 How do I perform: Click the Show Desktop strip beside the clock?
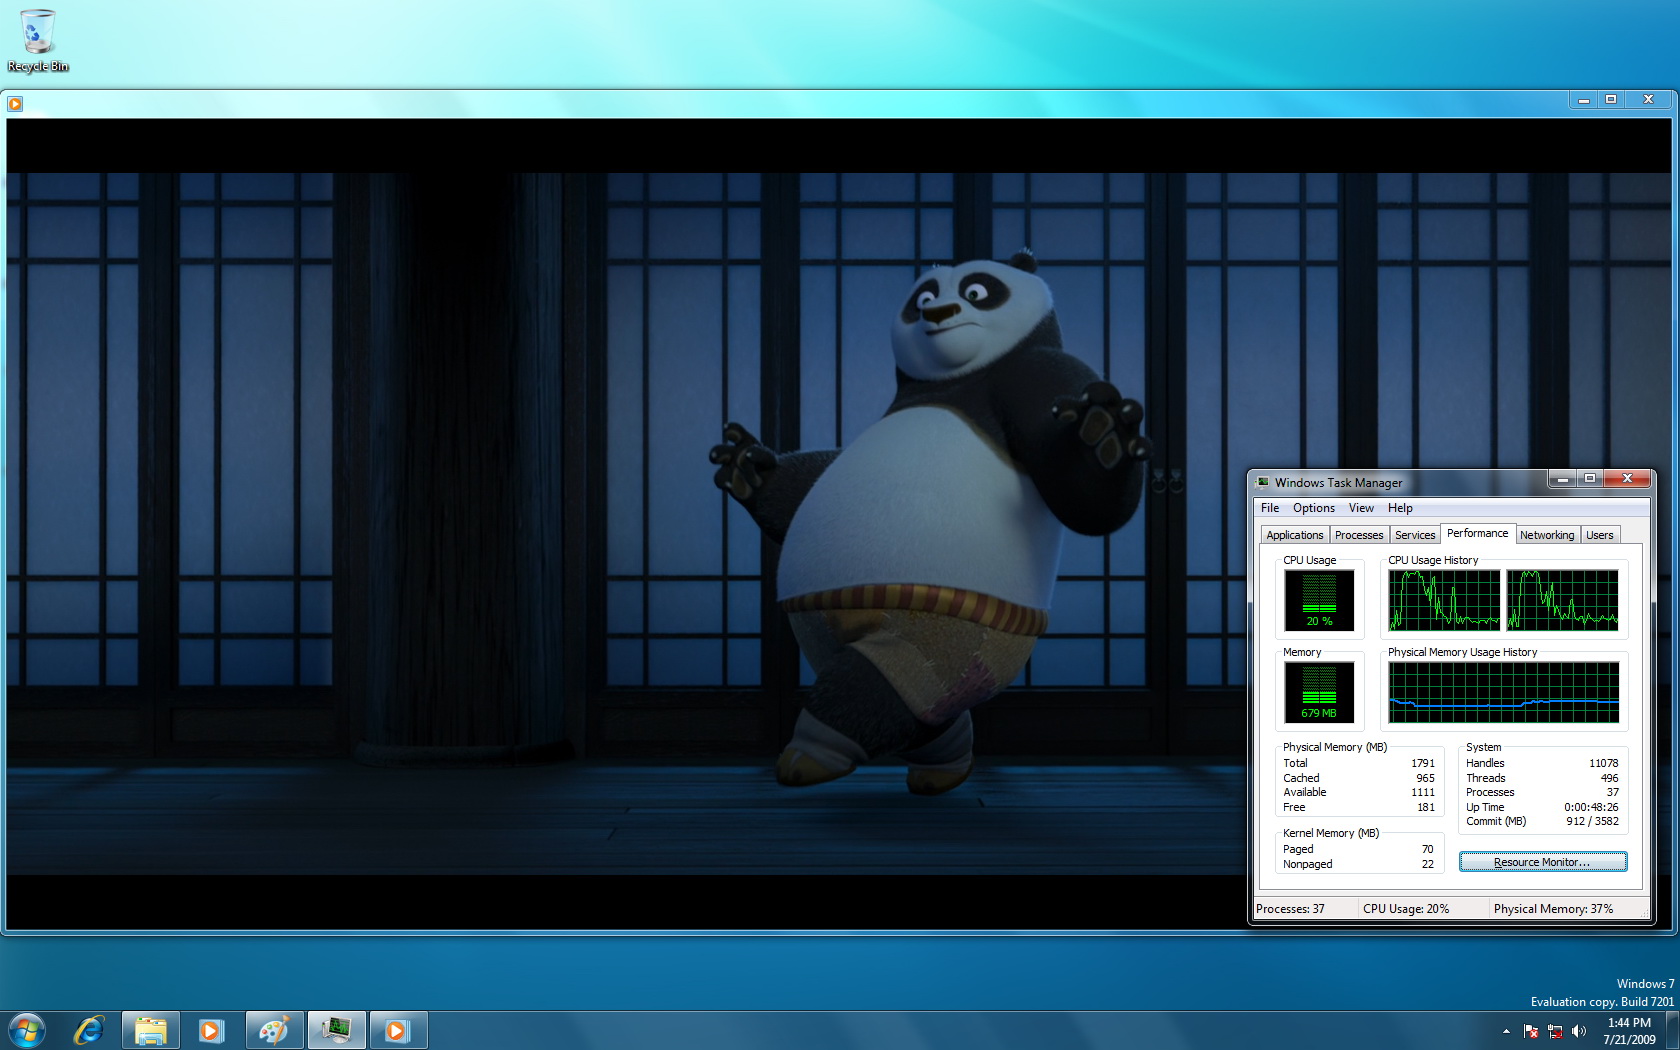pos(1672,1030)
